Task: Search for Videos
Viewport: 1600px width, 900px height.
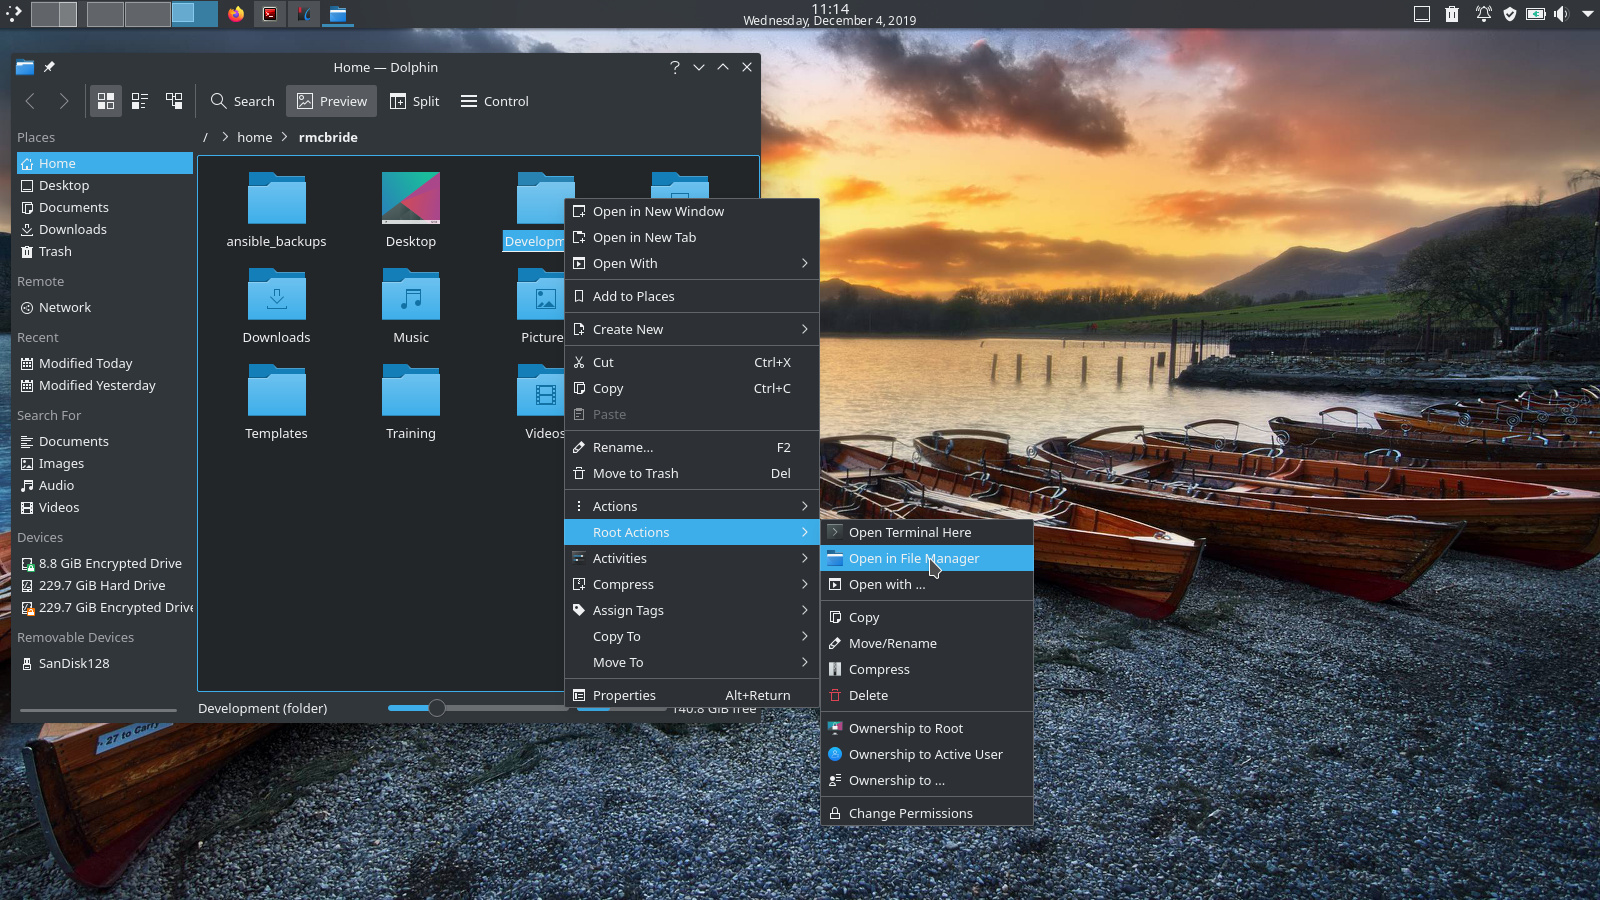Action: (105, 507)
